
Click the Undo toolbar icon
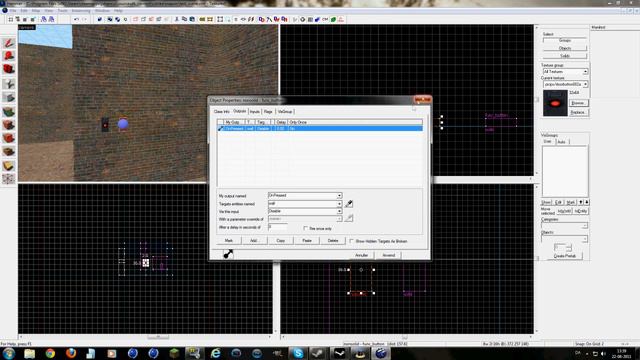tap(76, 19)
